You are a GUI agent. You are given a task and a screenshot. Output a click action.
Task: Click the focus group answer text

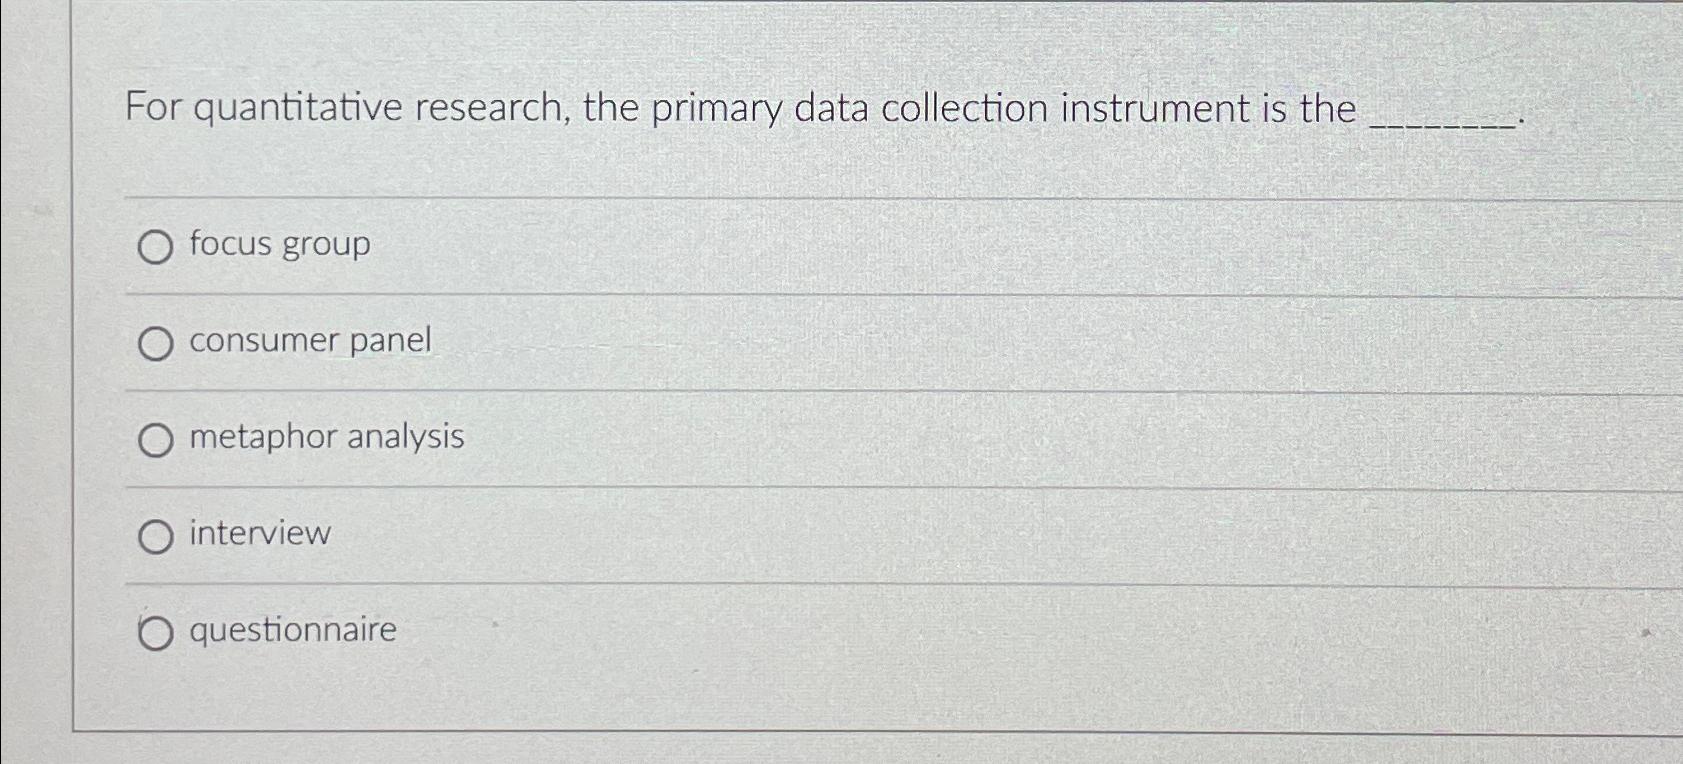(279, 243)
